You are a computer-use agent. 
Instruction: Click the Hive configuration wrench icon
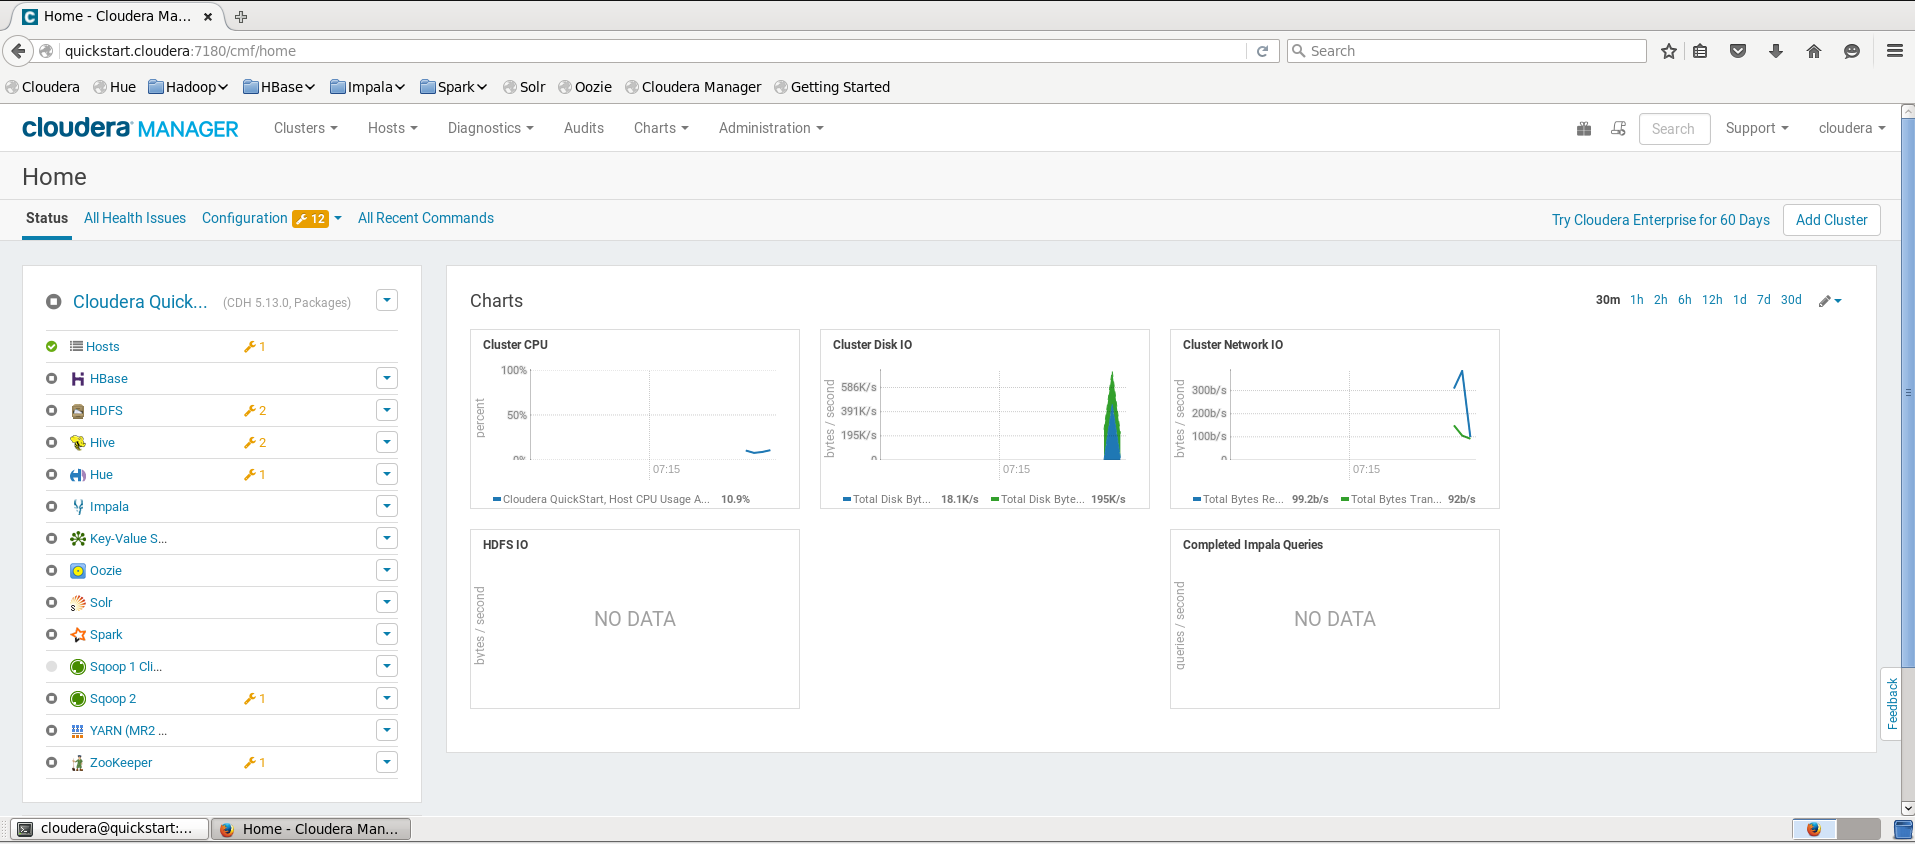(250, 443)
